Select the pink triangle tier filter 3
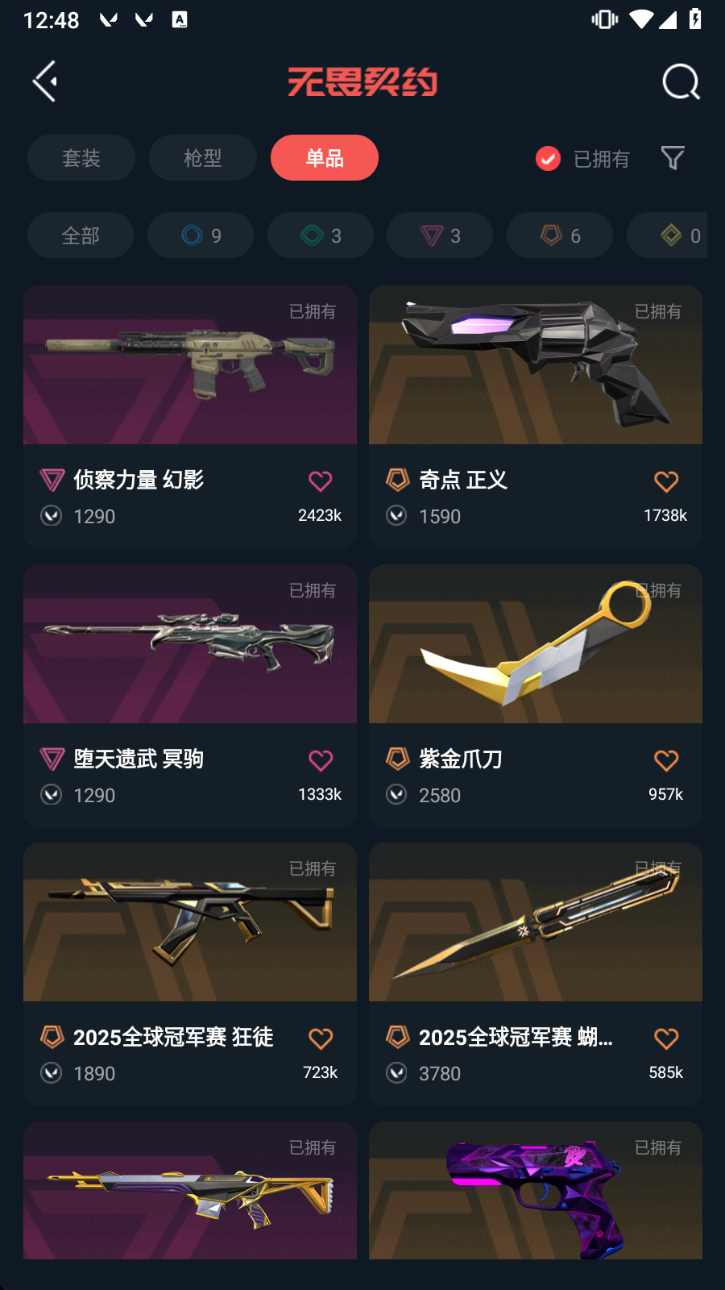Screen dimensions: 725x1290 (x=440, y=235)
